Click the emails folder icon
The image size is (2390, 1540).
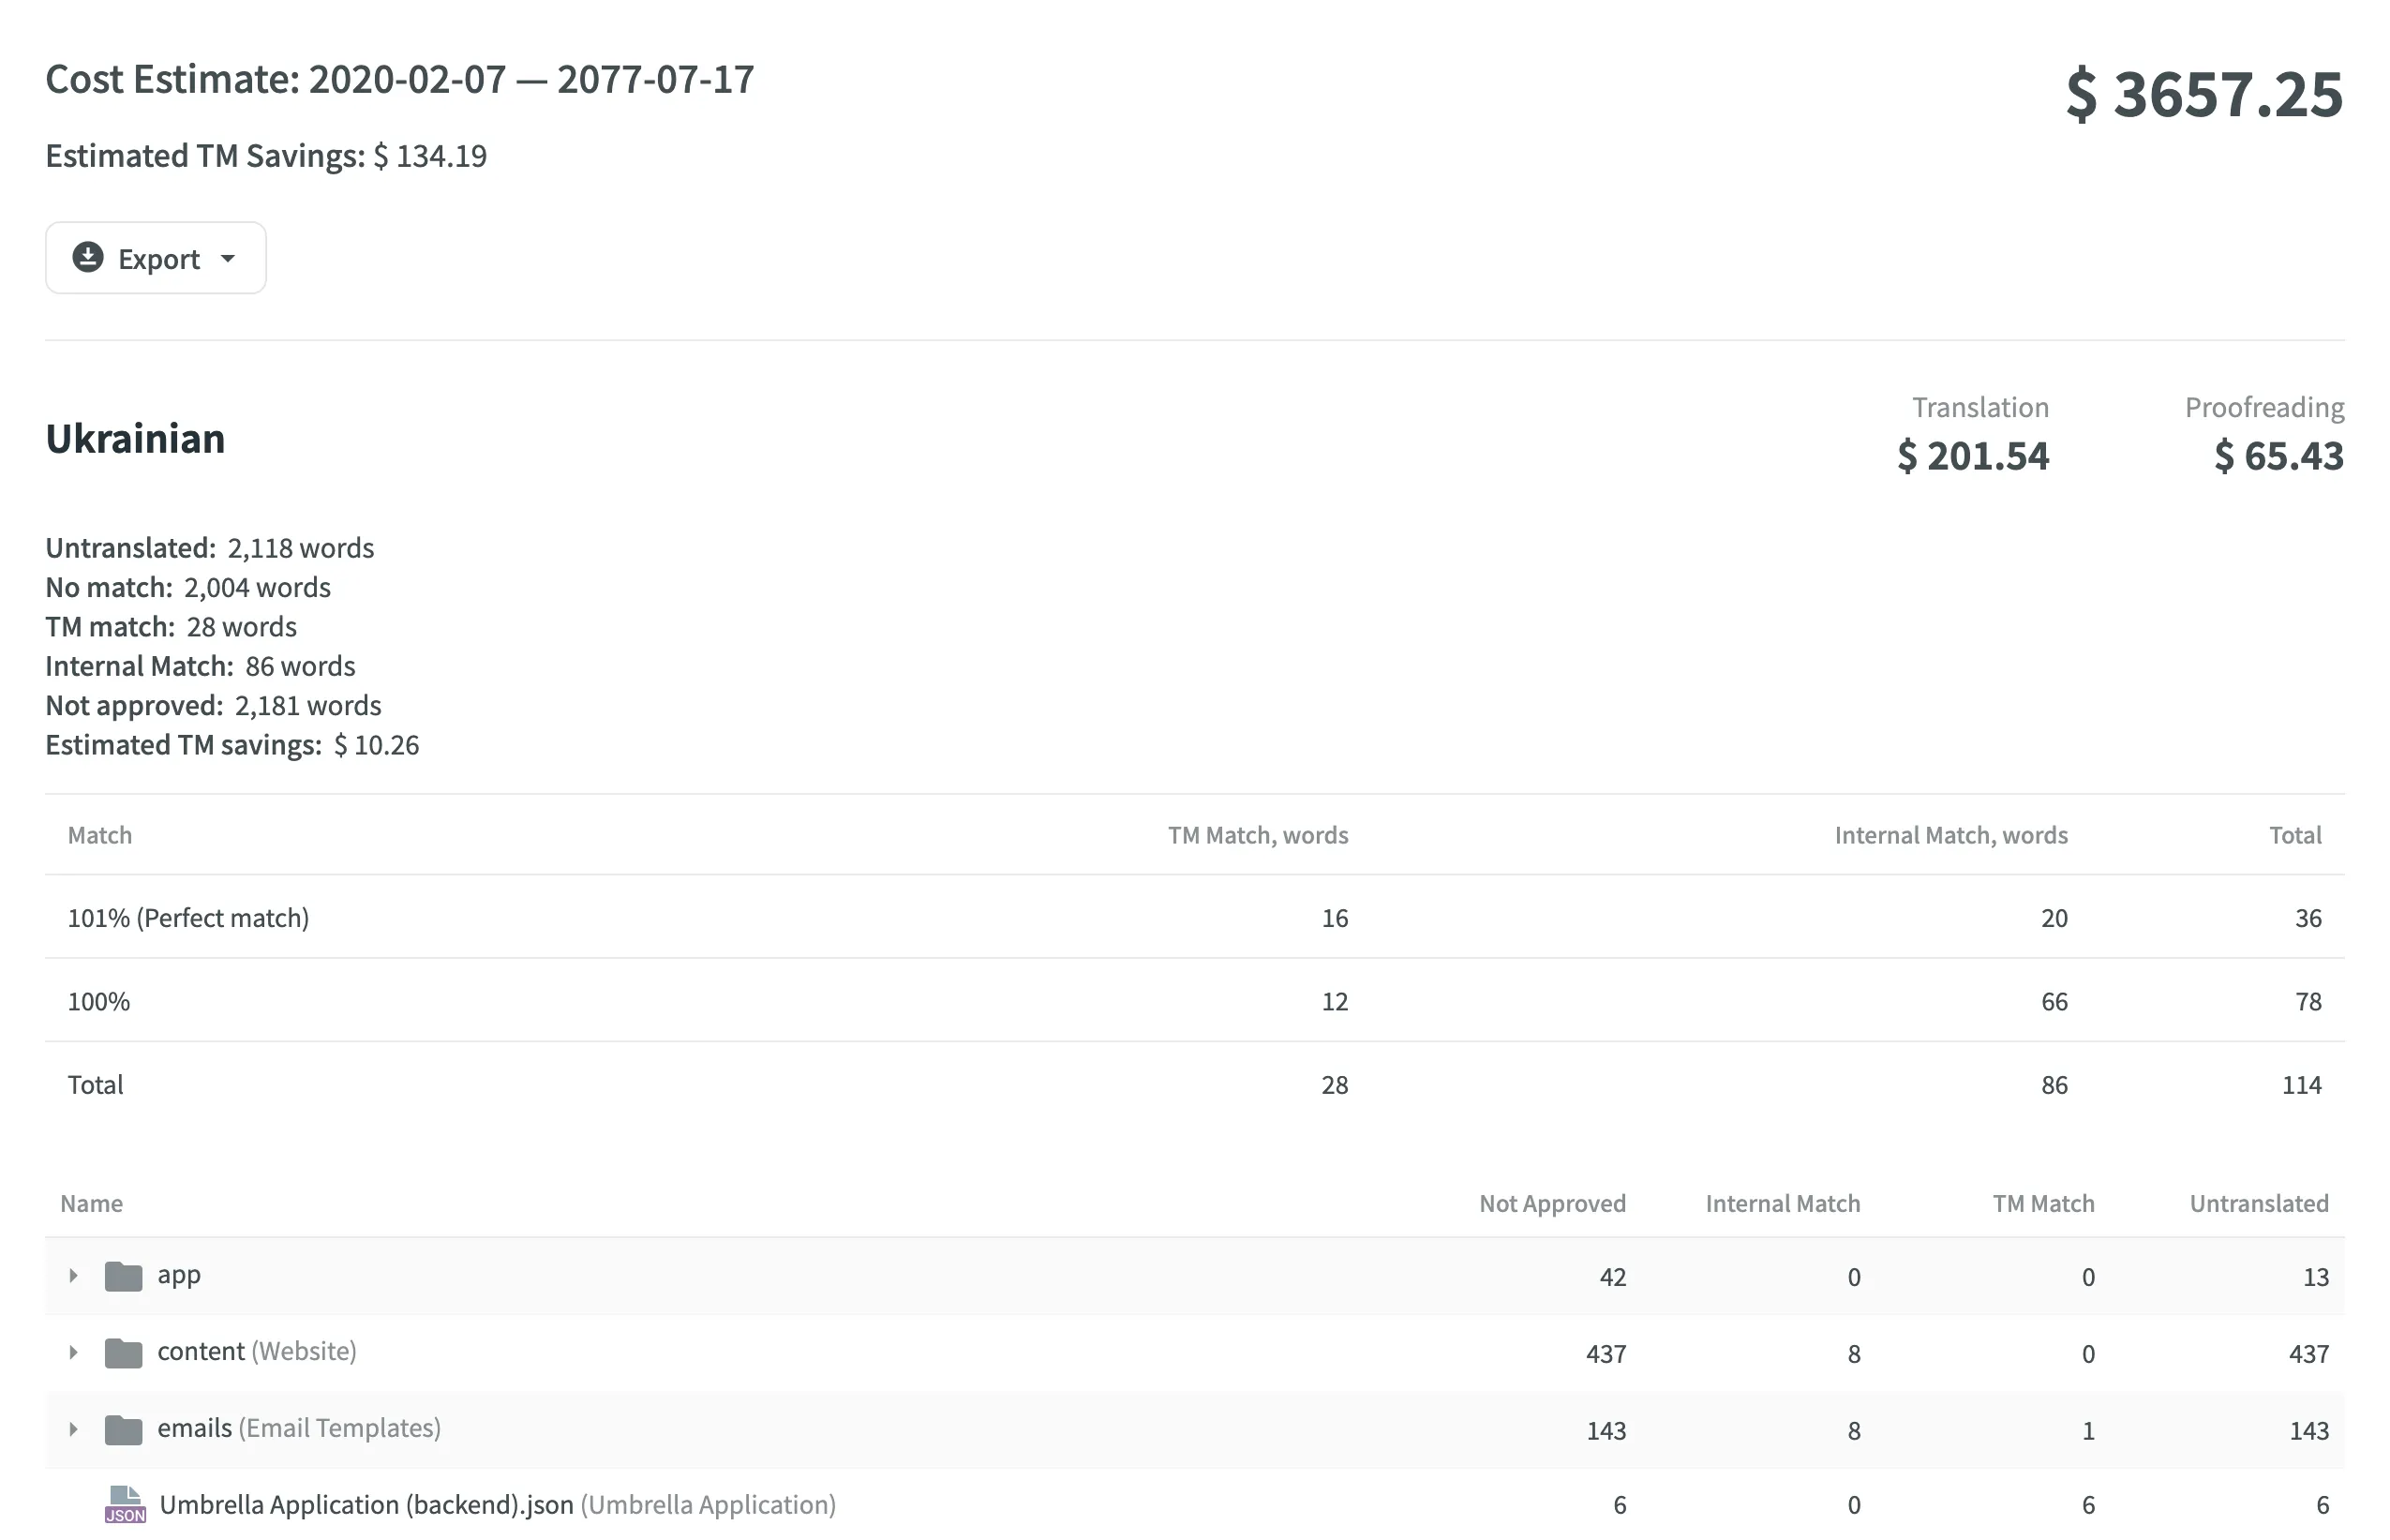(124, 1430)
